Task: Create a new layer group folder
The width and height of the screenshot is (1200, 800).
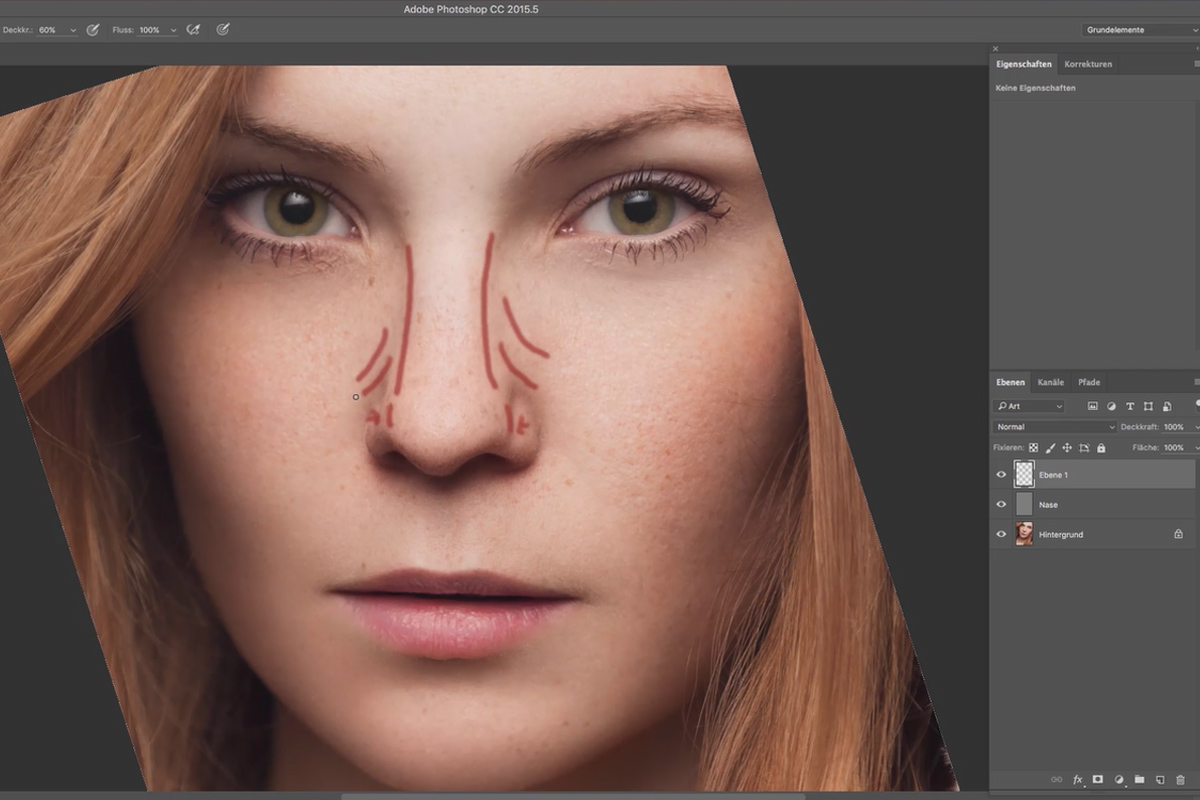Action: [x=1140, y=779]
